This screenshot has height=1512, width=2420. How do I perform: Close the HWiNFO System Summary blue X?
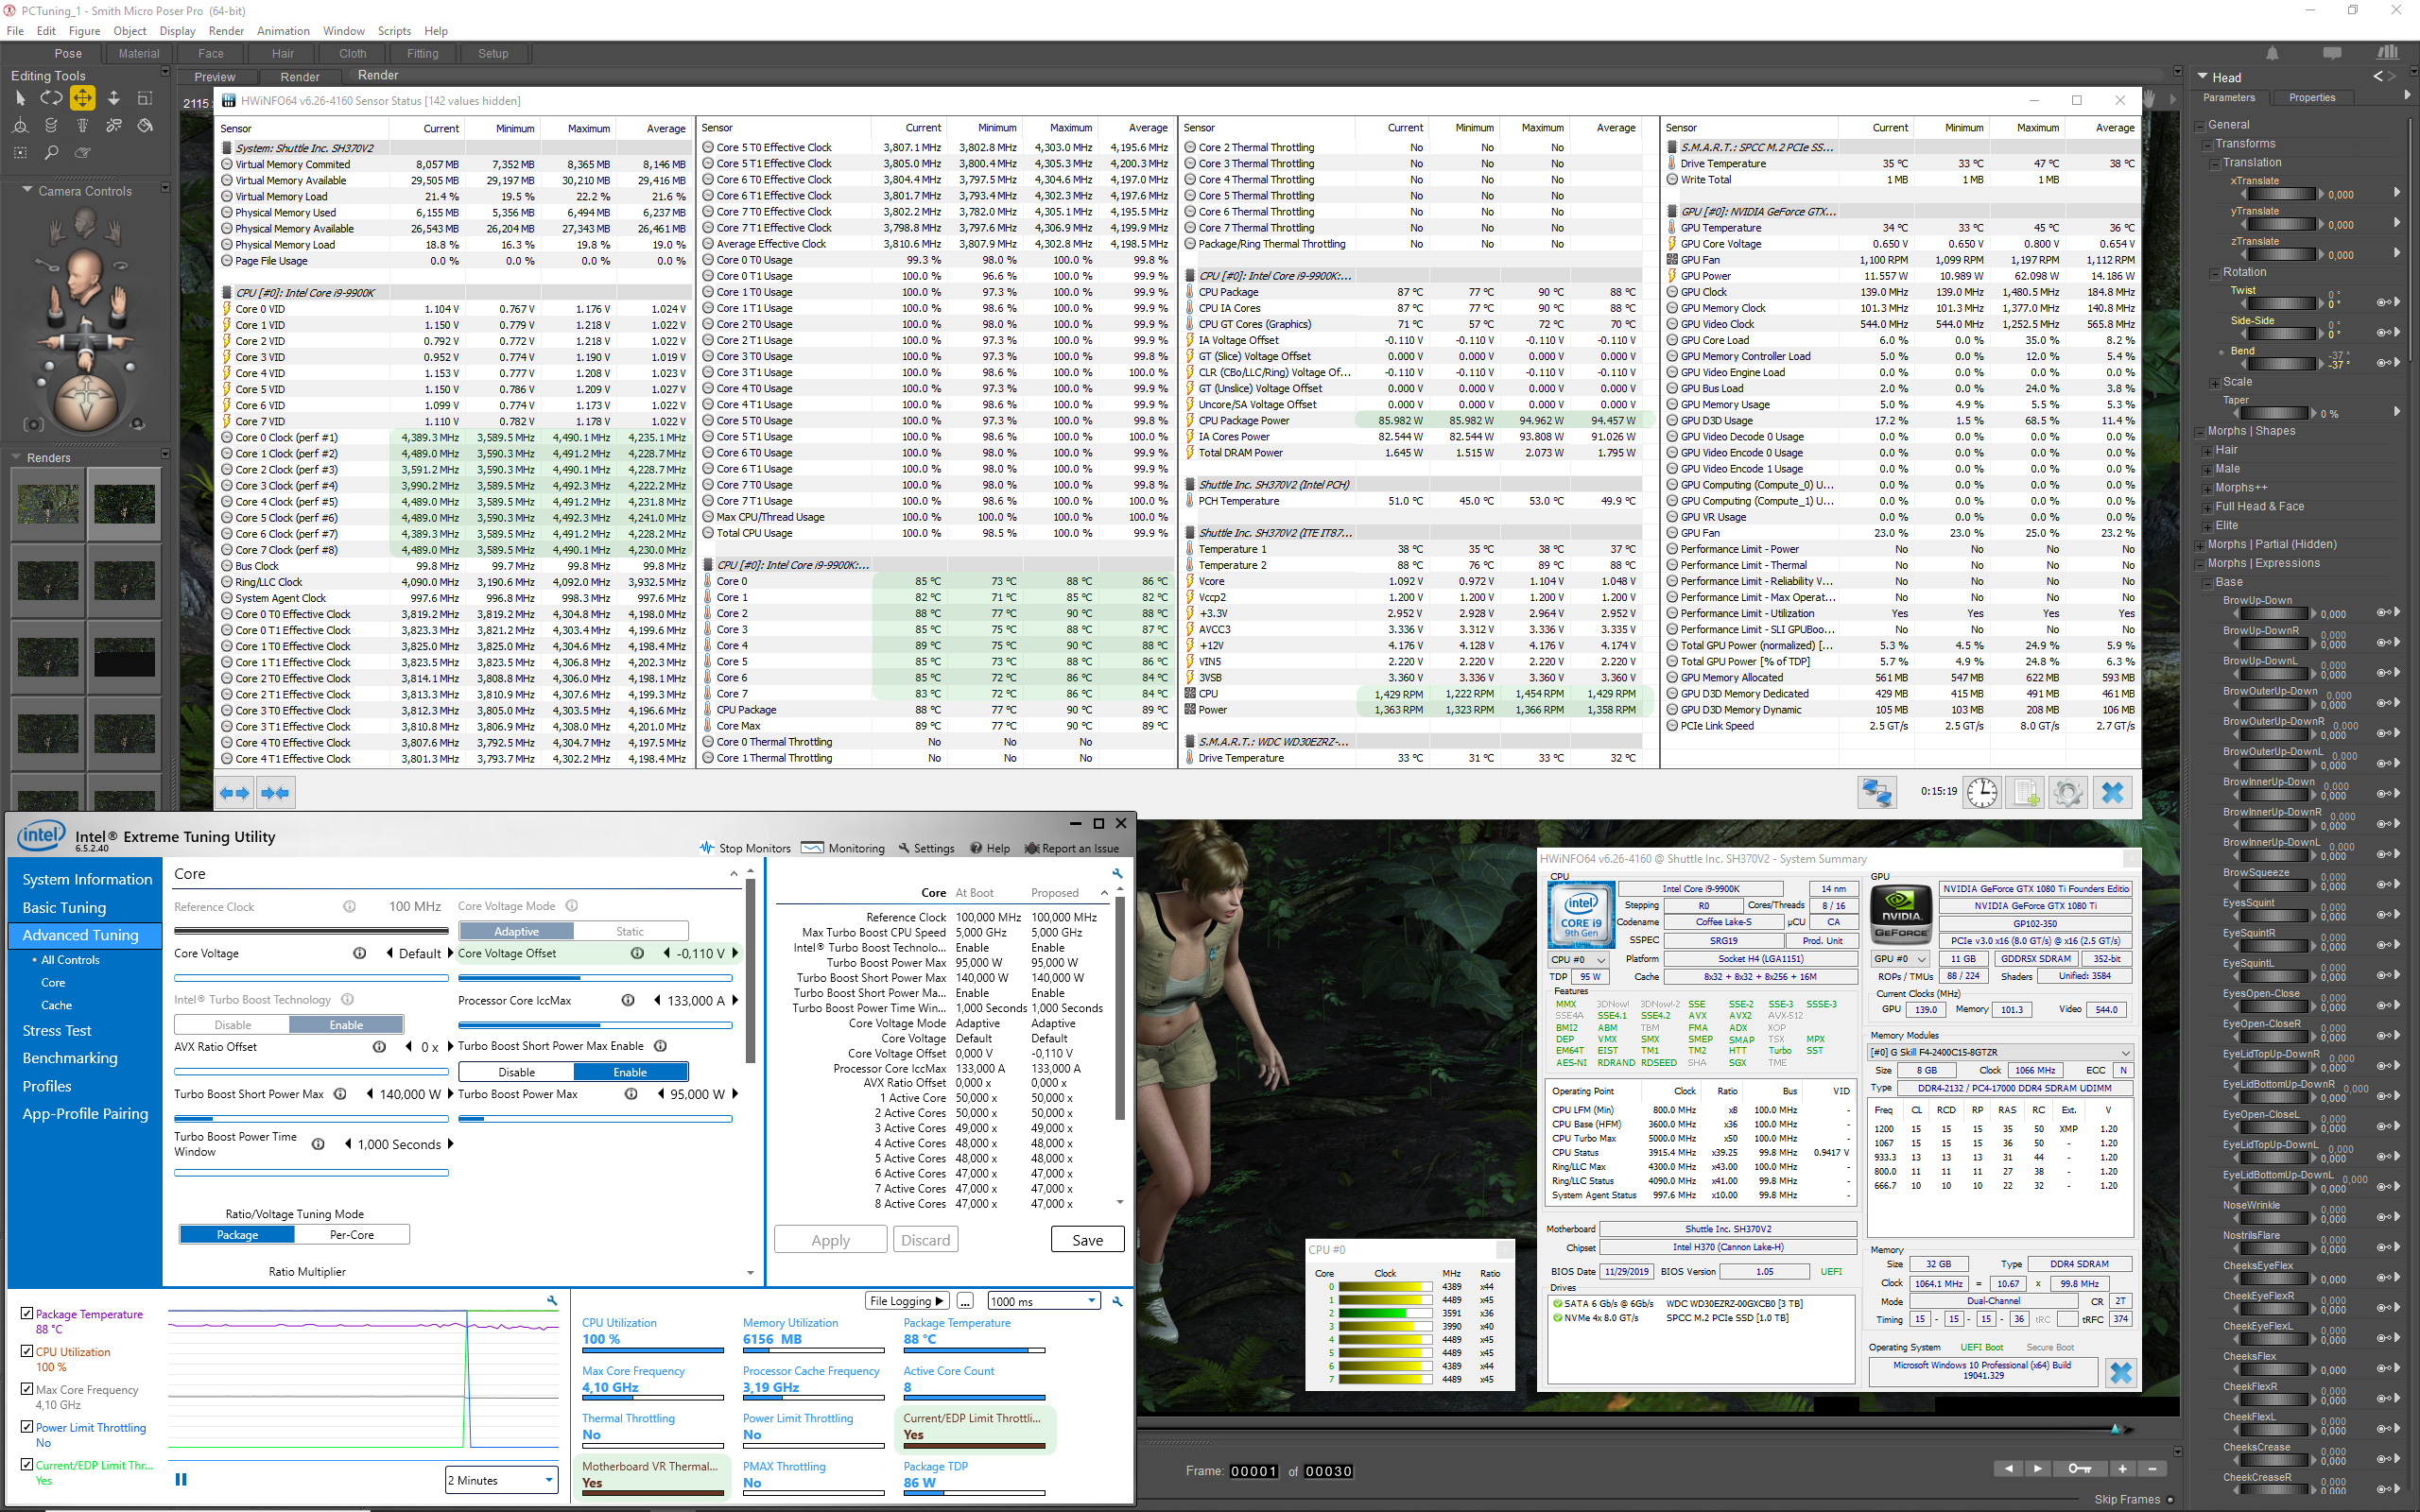point(2120,1373)
